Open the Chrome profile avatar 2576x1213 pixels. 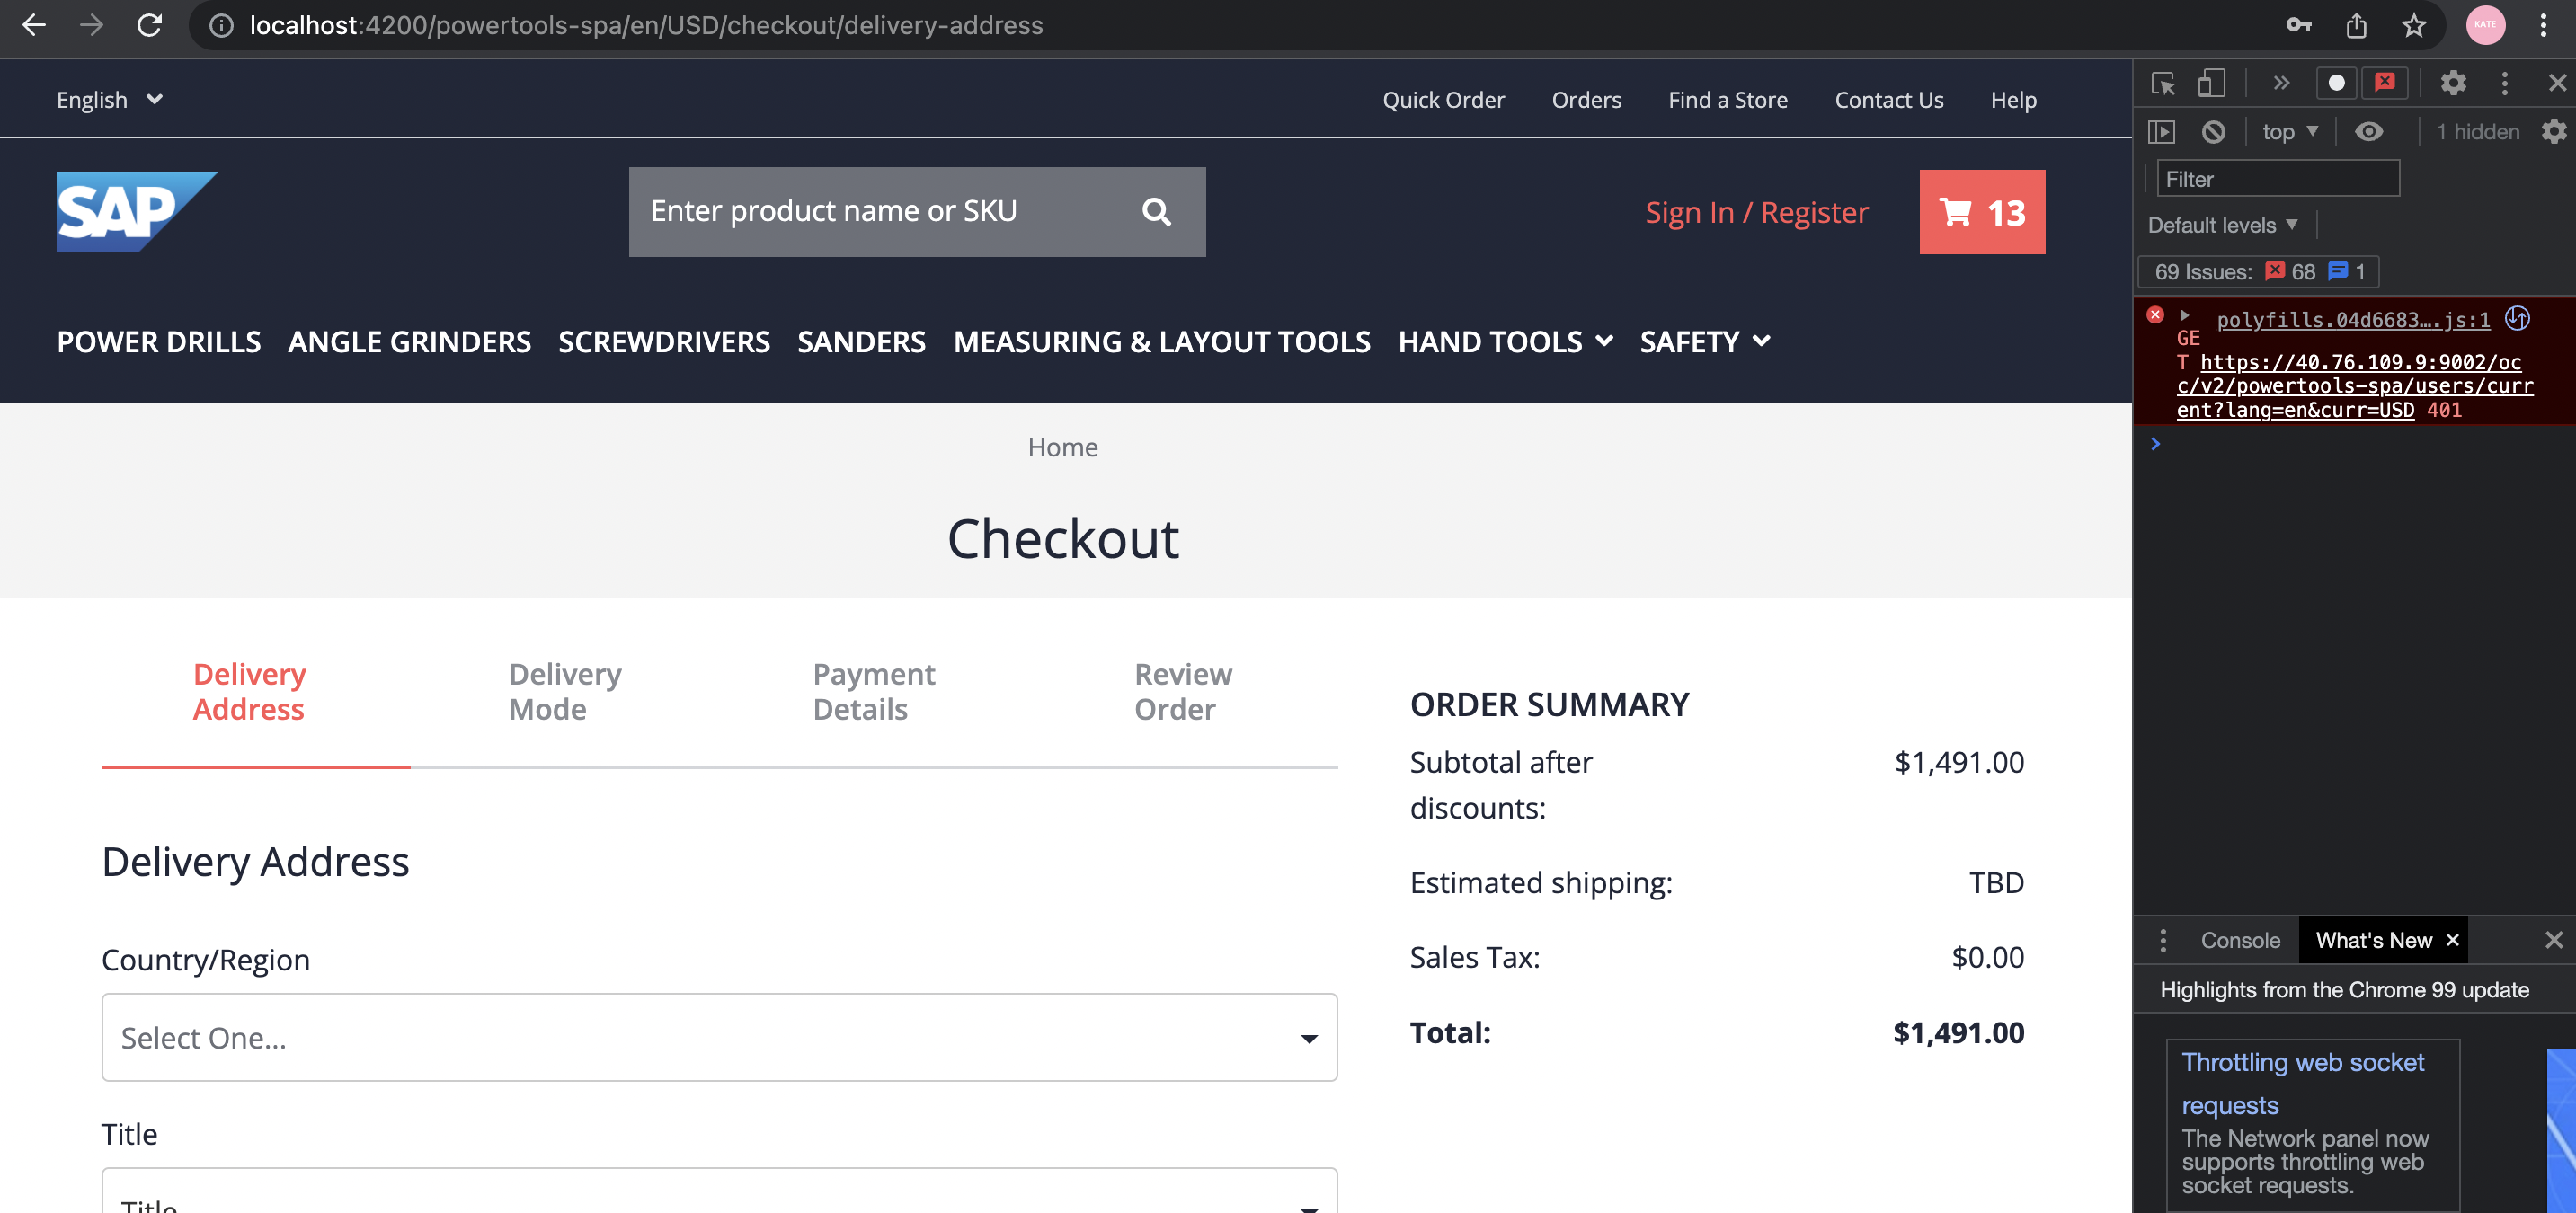[x=2485, y=25]
